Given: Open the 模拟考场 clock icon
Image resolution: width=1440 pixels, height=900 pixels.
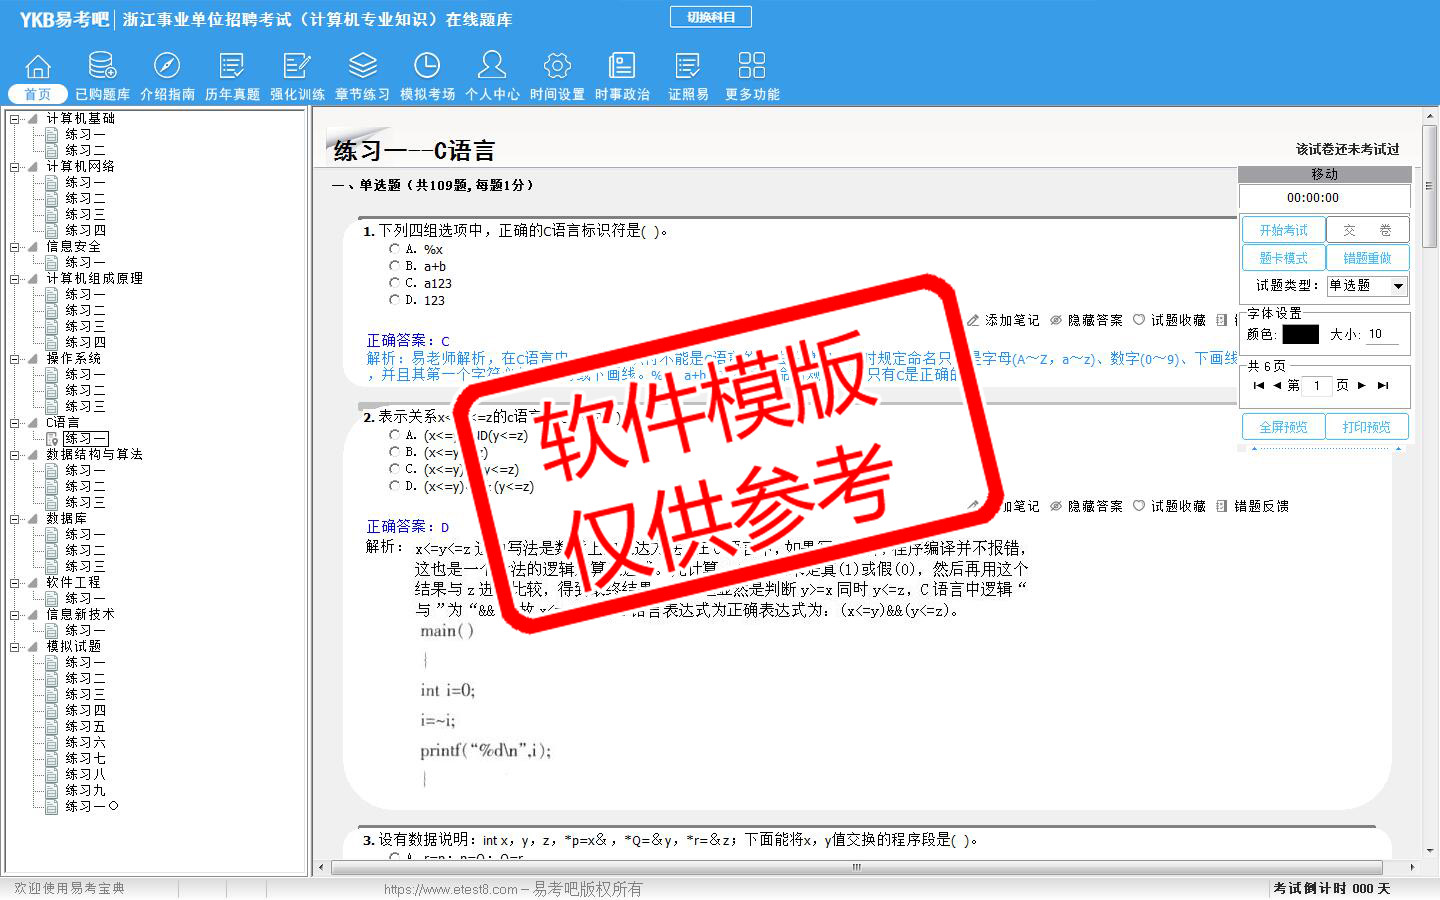Looking at the screenshot, I should pos(427,67).
